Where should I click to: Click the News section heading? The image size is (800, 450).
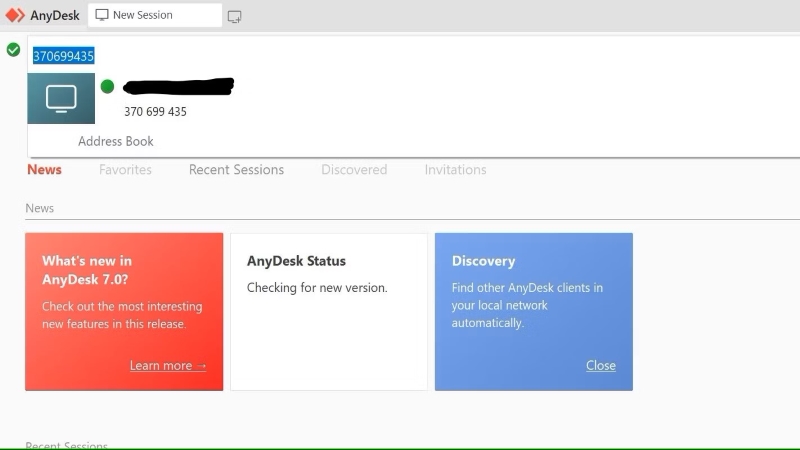[x=39, y=208]
